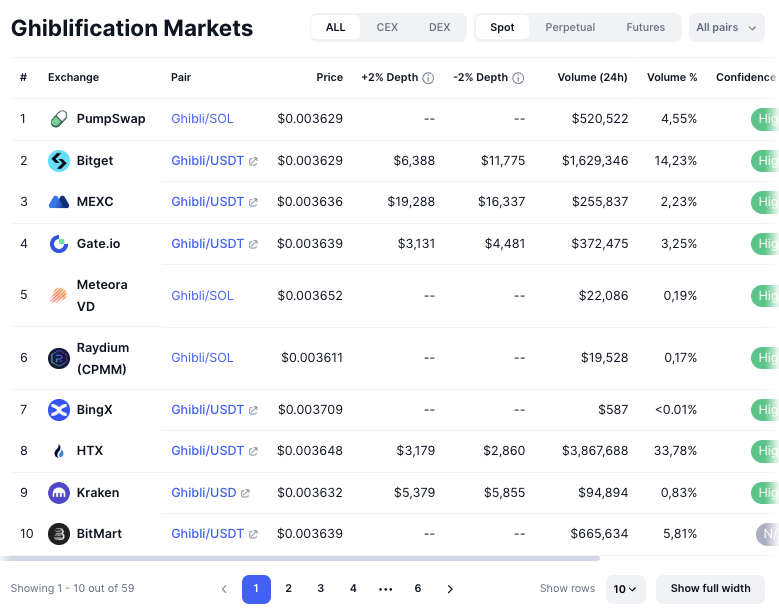This screenshot has height=612, width=779.
Task: Go to the next page arrow
Action: 450,589
